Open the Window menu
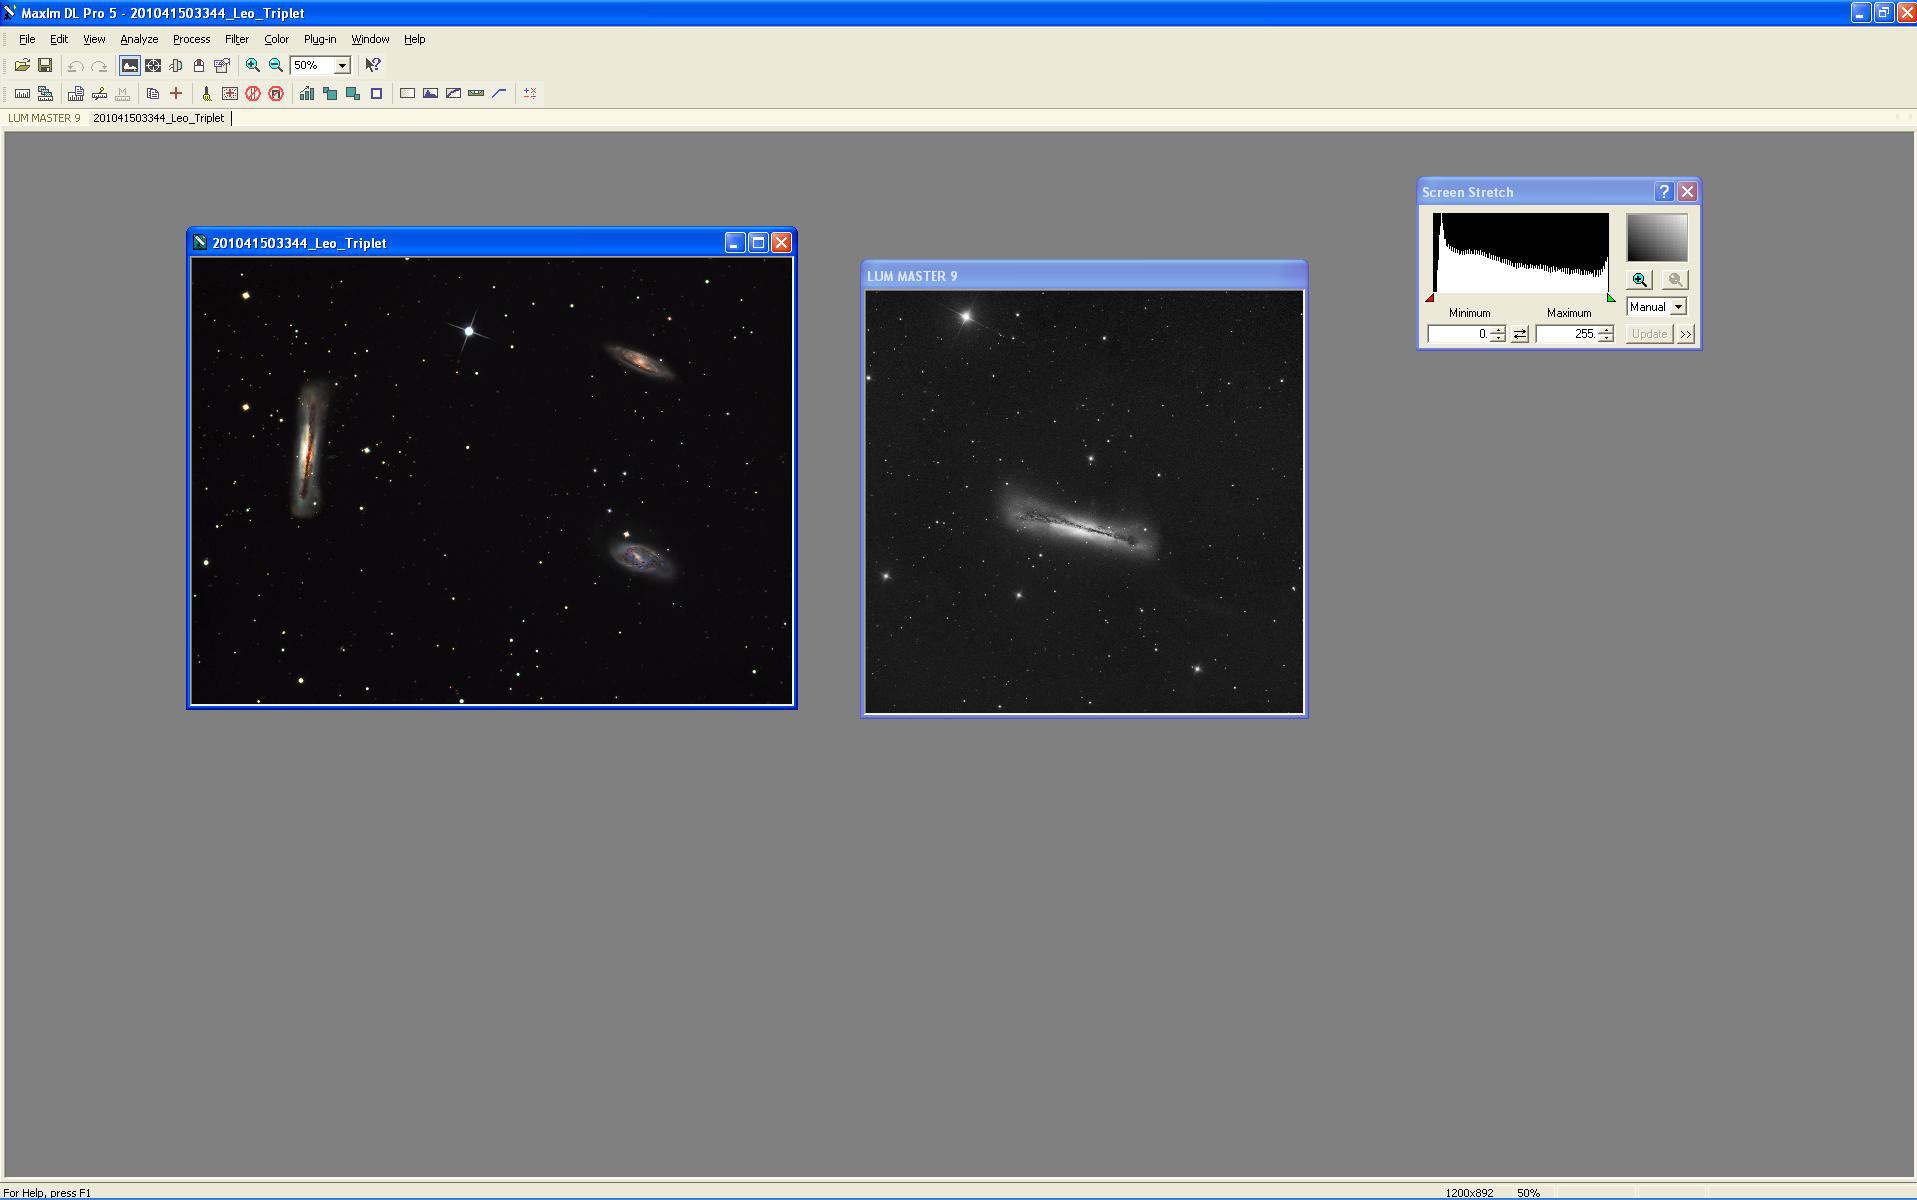 (370, 39)
